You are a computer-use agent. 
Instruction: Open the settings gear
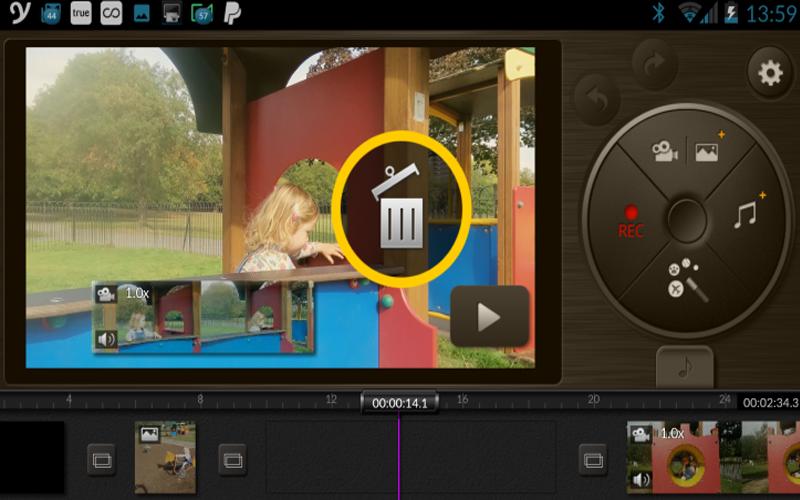click(770, 73)
